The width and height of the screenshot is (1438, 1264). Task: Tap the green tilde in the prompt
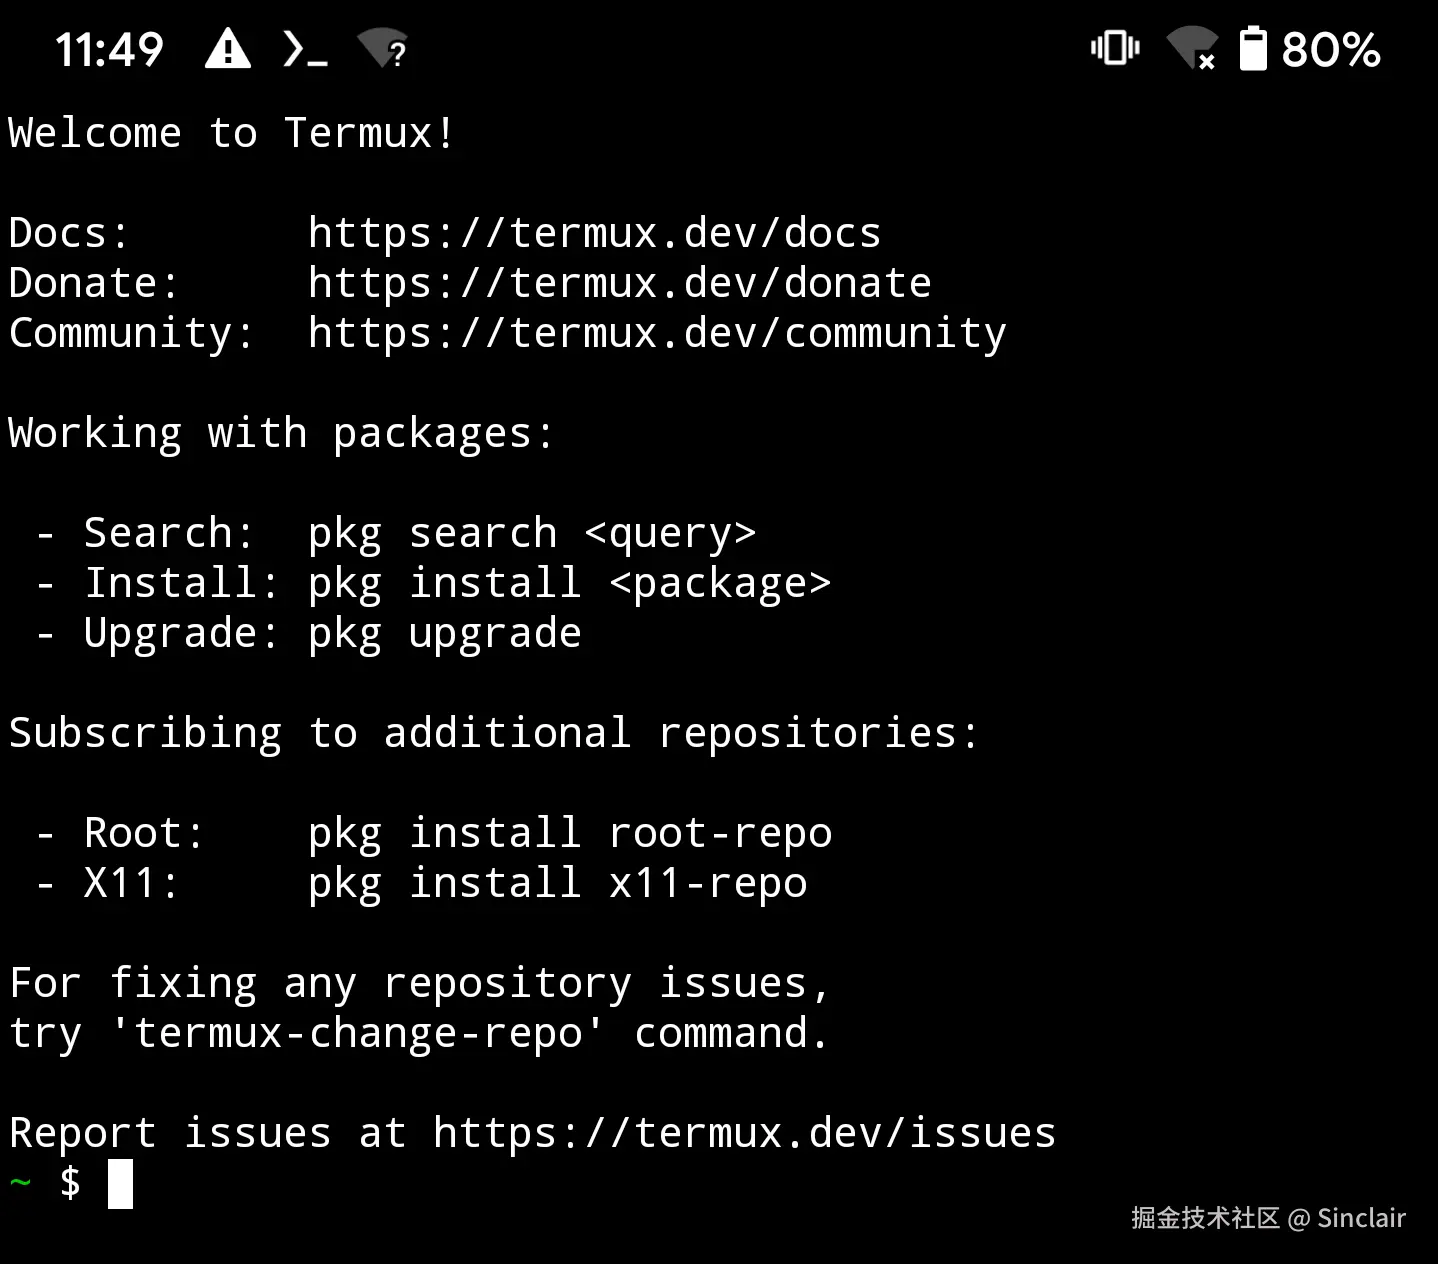coord(20,1183)
